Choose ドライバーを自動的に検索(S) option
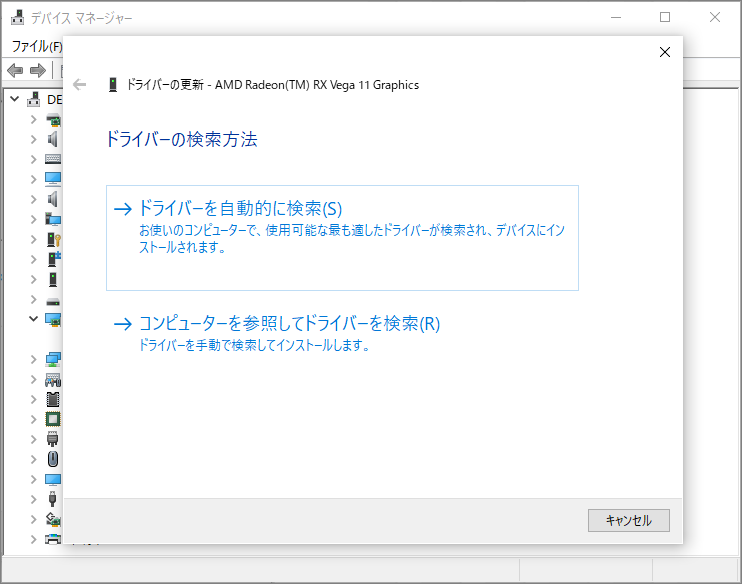The image size is (742, 584). (342, 238)
